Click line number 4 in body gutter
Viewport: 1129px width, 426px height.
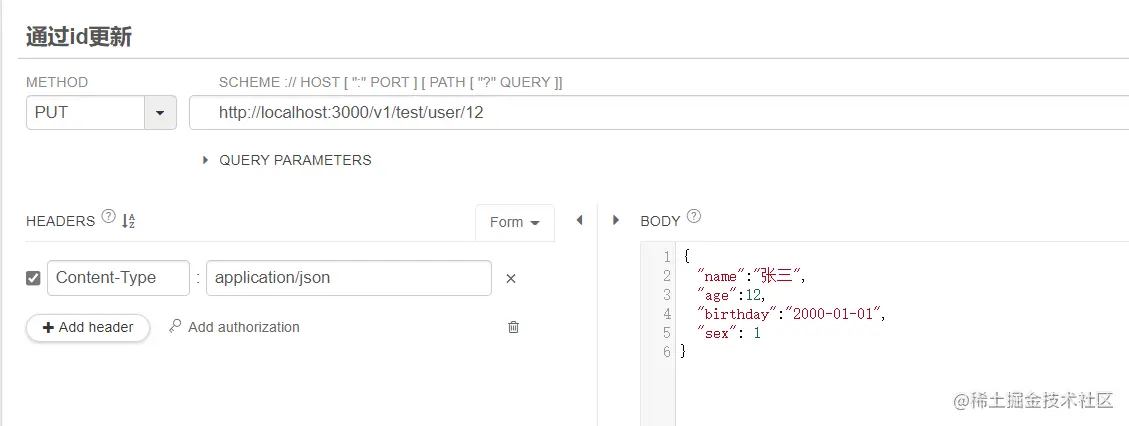coord(666,314)
